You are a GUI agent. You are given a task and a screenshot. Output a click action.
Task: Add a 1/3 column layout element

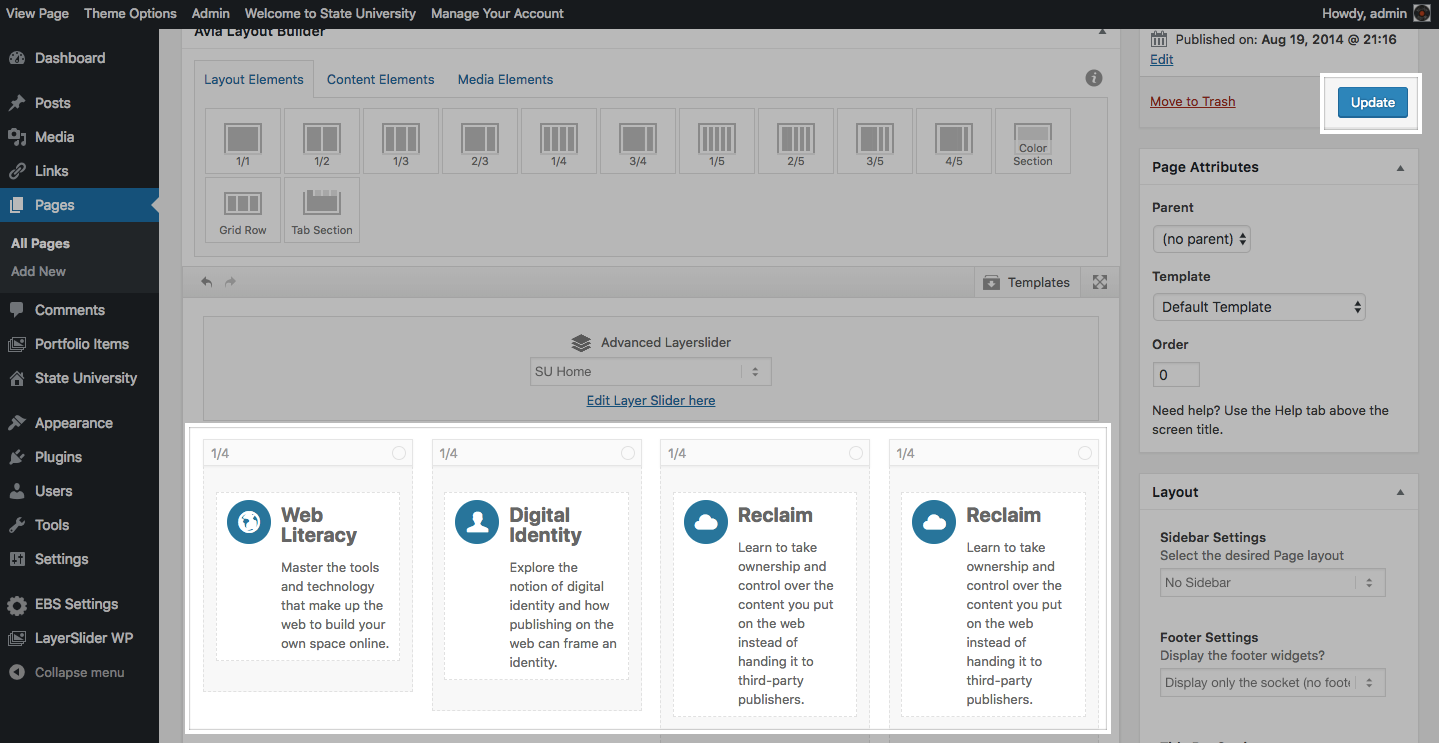coord(400,141)
